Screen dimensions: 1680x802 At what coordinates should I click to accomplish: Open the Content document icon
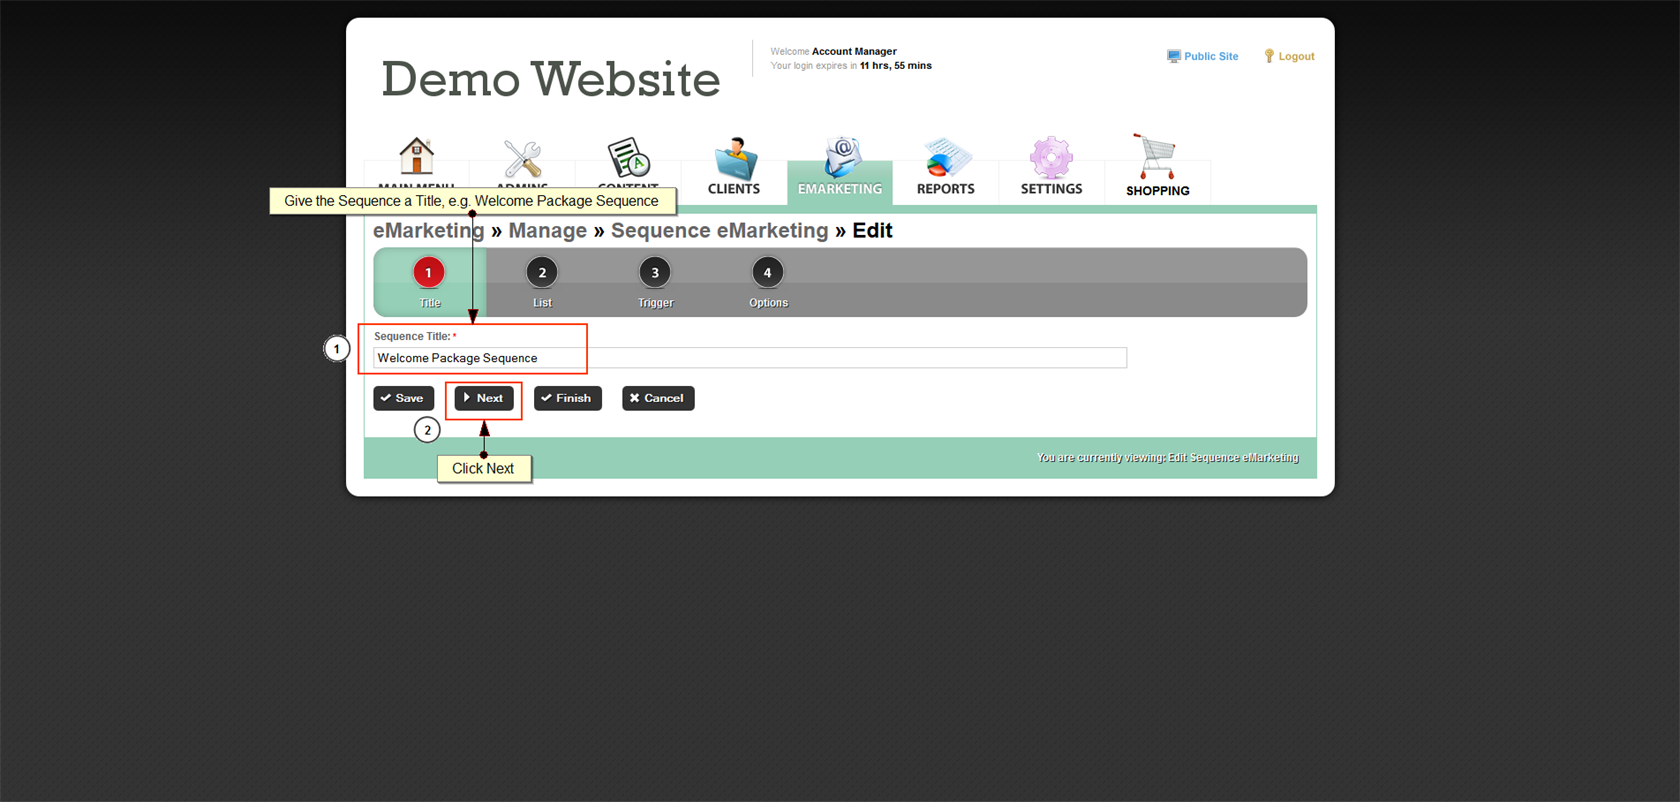[x=628, y=158]
